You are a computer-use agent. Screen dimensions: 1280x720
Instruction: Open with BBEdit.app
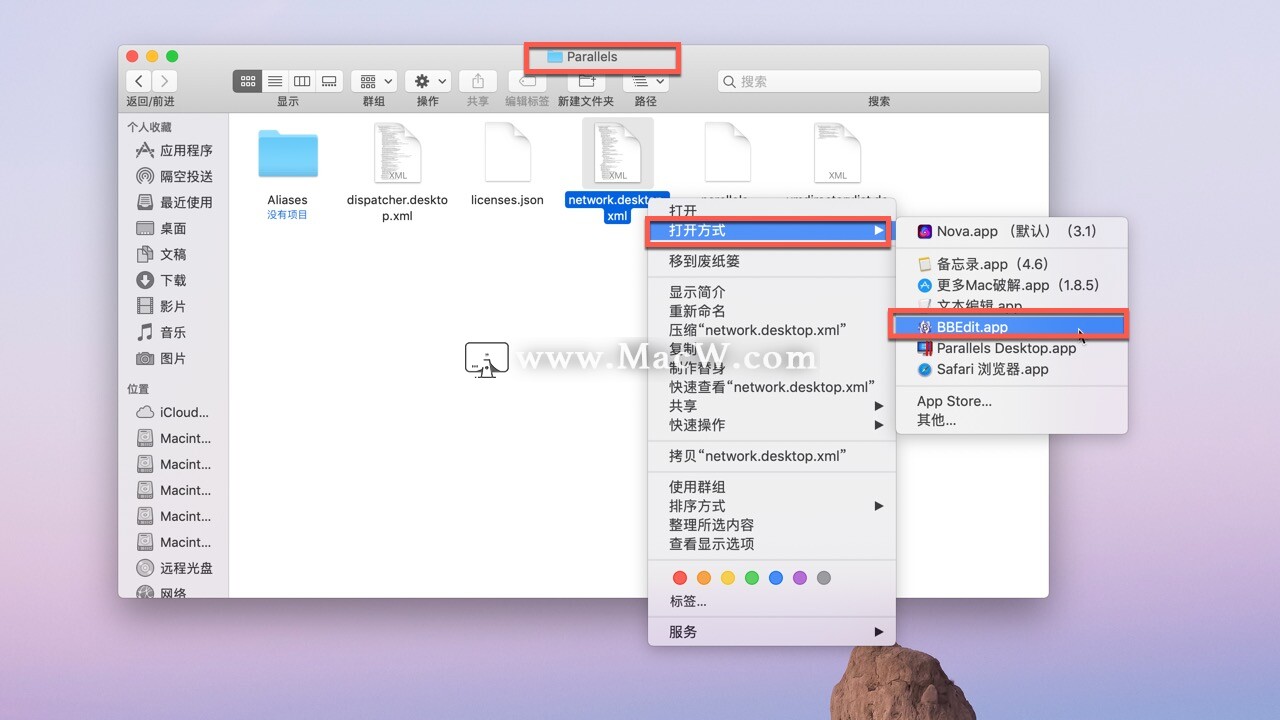coord(1012,327)
